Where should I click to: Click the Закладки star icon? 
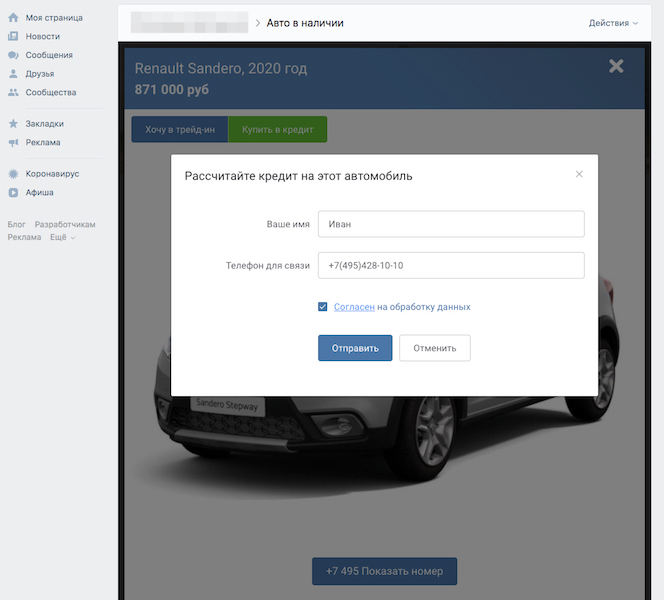[x=13, y=124]
